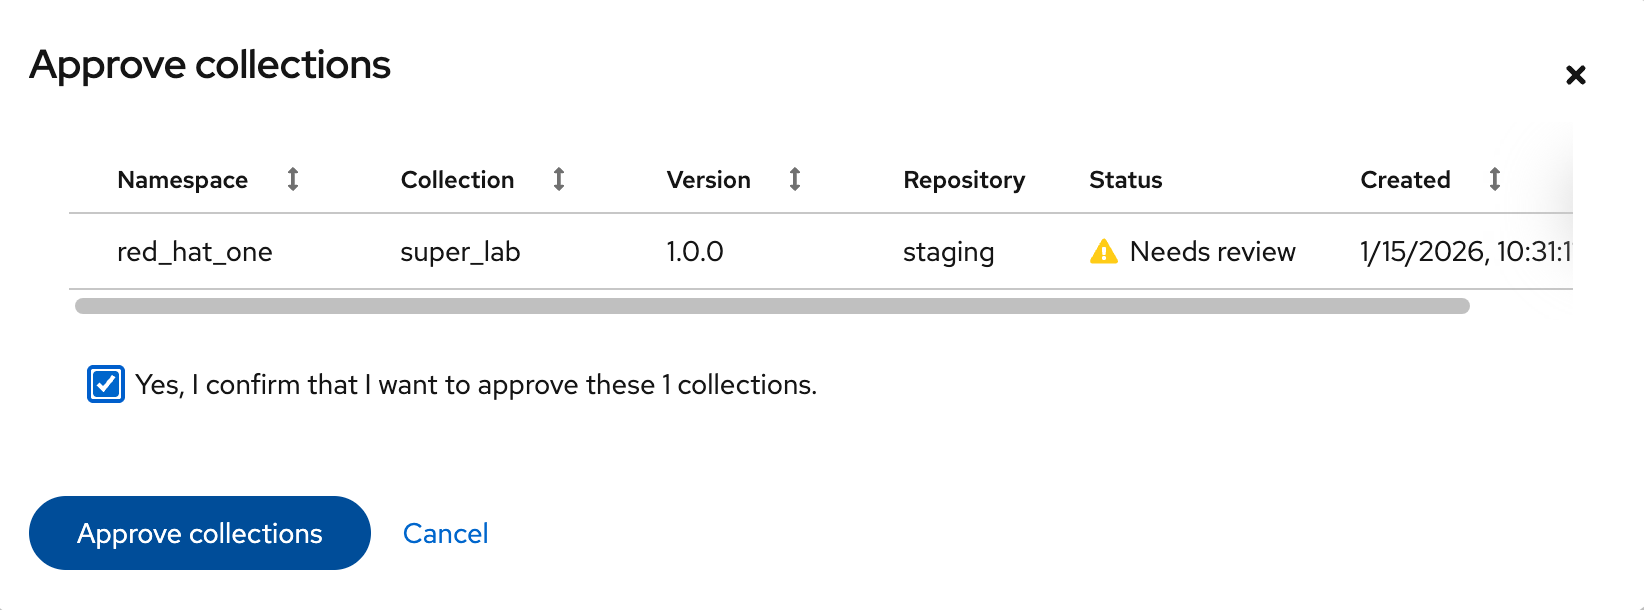Click the close X icon of the dialog
Viewport: 1644px width, 610px height.
click(1576, 75)
